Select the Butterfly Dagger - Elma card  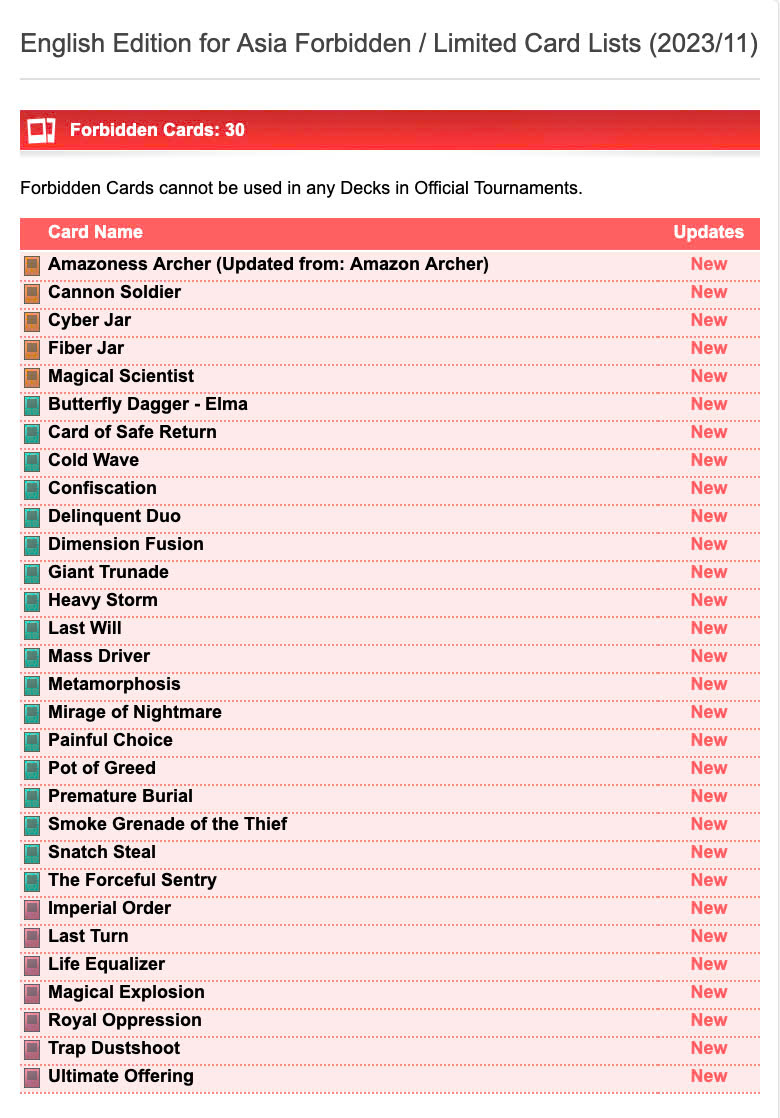pyautogui.click(x=147, y=404)
